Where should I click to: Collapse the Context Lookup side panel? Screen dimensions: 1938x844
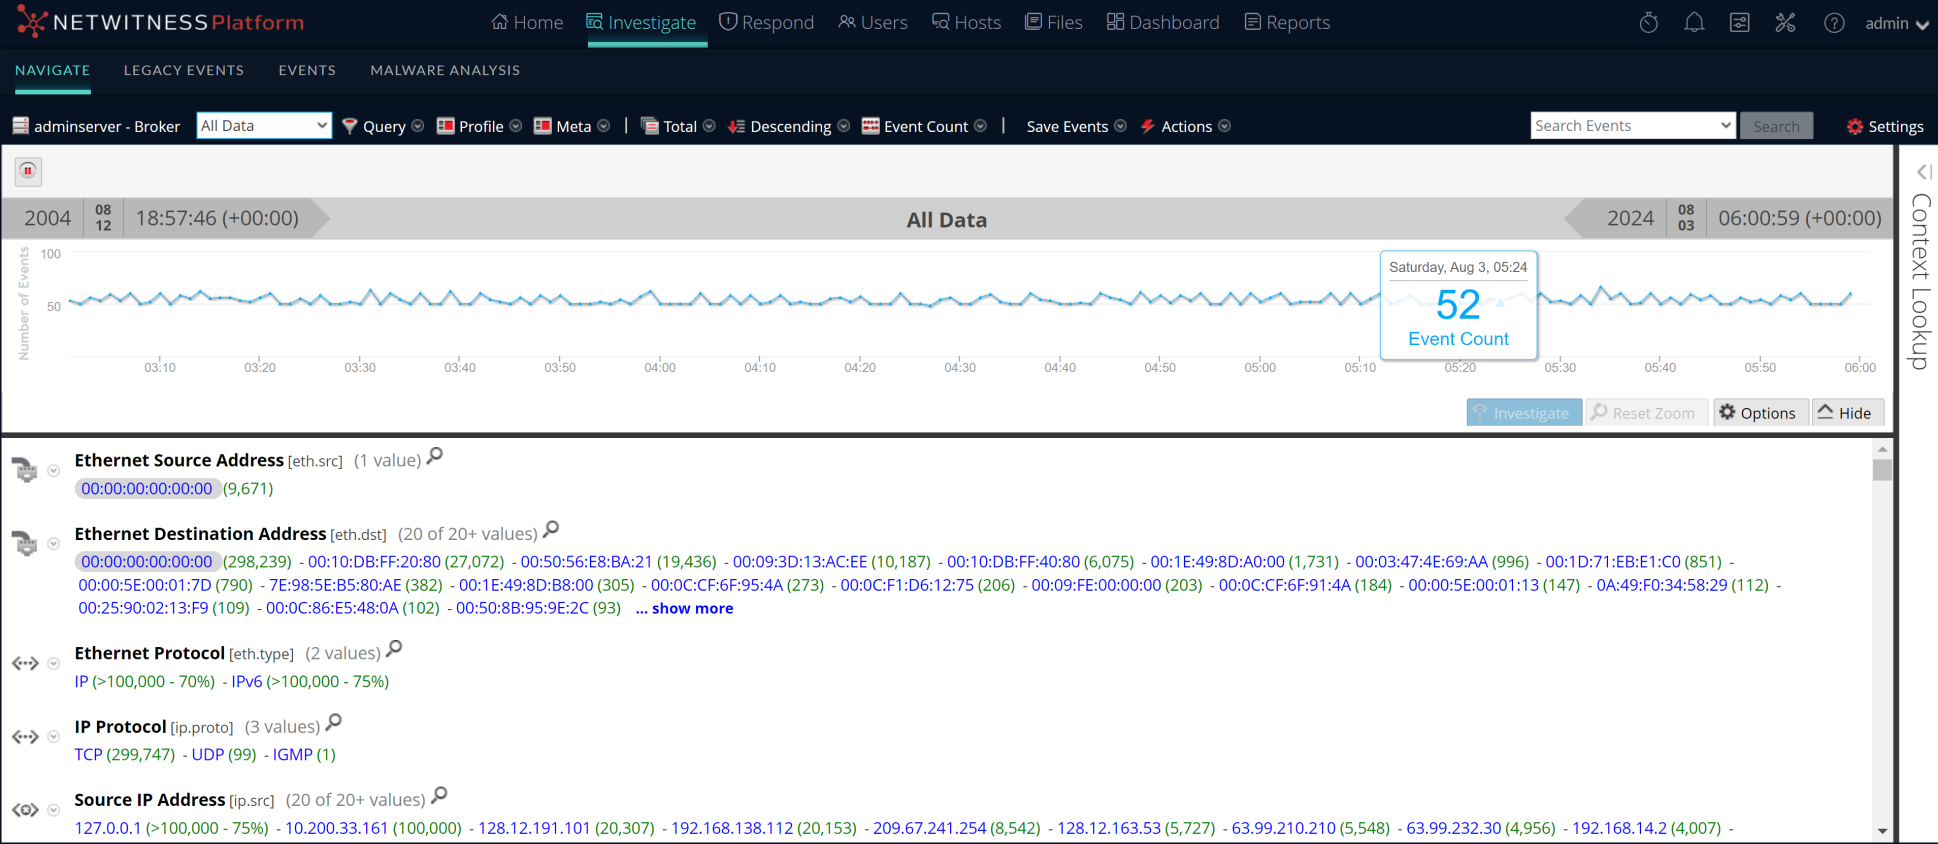pos(1922,172)
